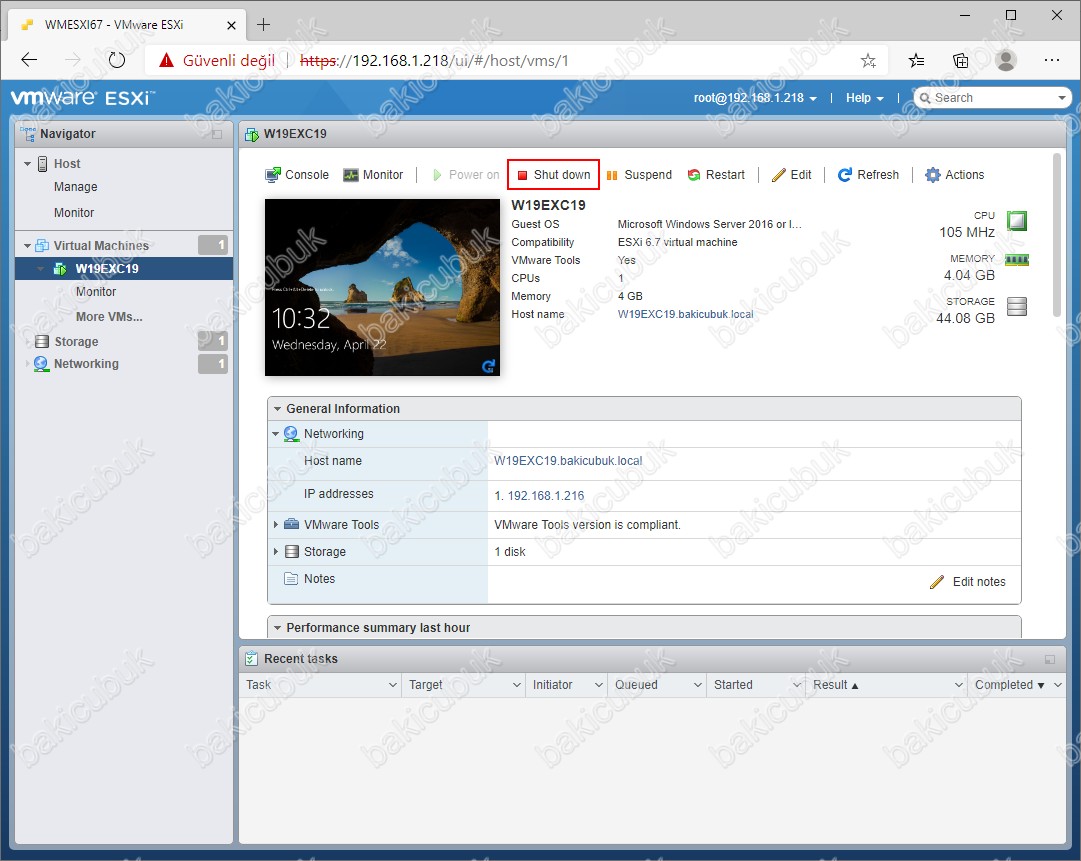This screenshot has width=1081, height=861.
Task: Click the Storage usage icon
Action: tap(1017, 306)
